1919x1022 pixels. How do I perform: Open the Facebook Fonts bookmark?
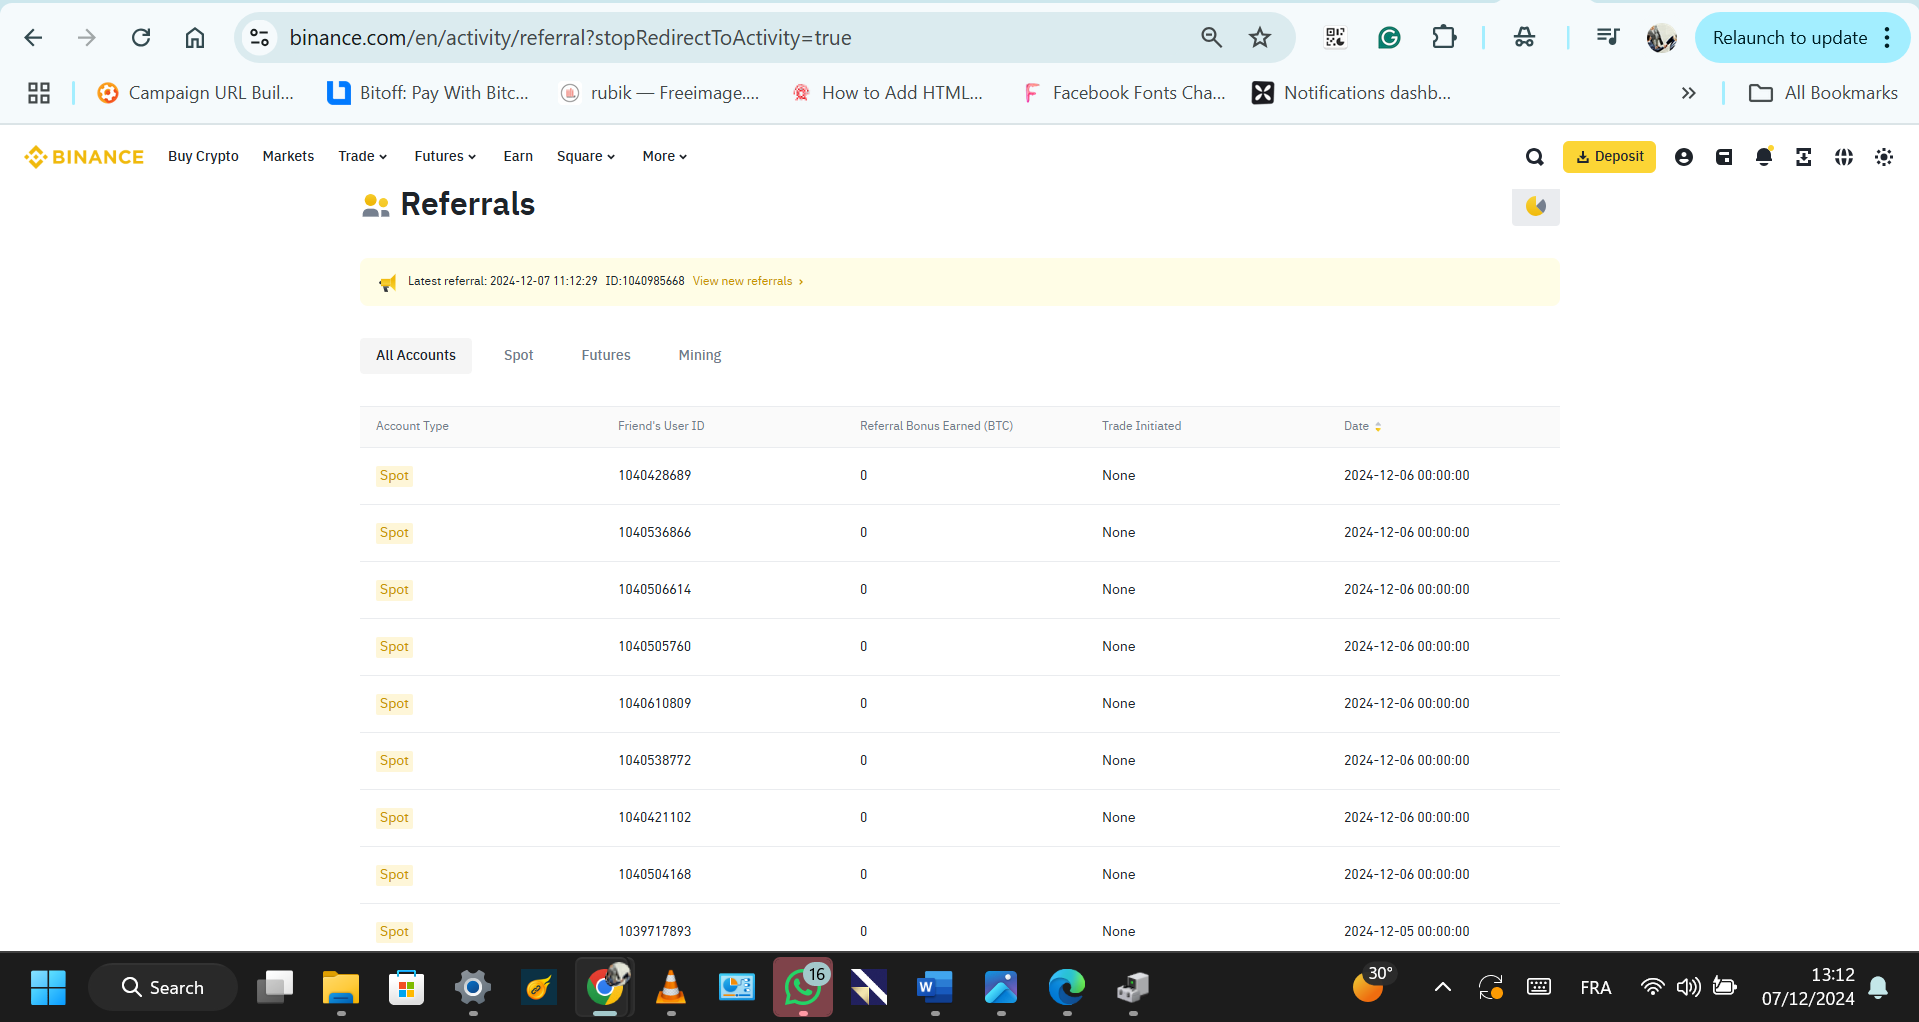[x=1125, y=93]
